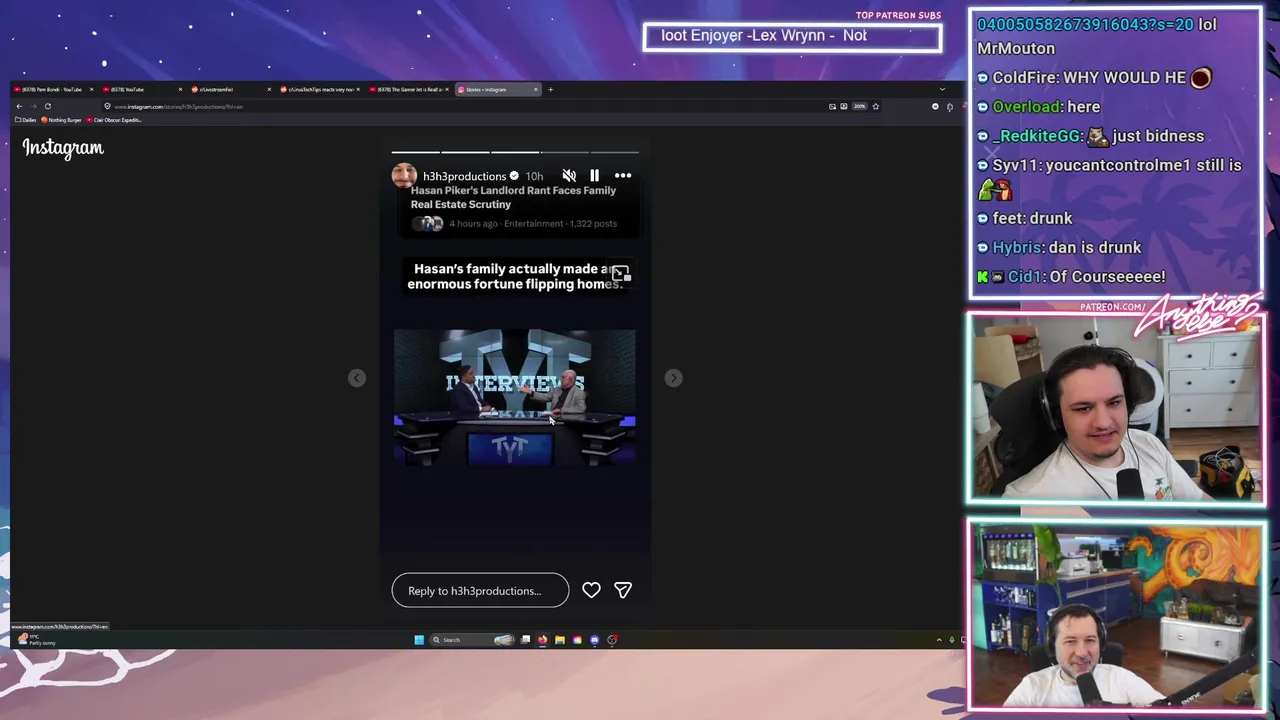
Task: Click the 200% zoom indicator
Action: (858, 106)
